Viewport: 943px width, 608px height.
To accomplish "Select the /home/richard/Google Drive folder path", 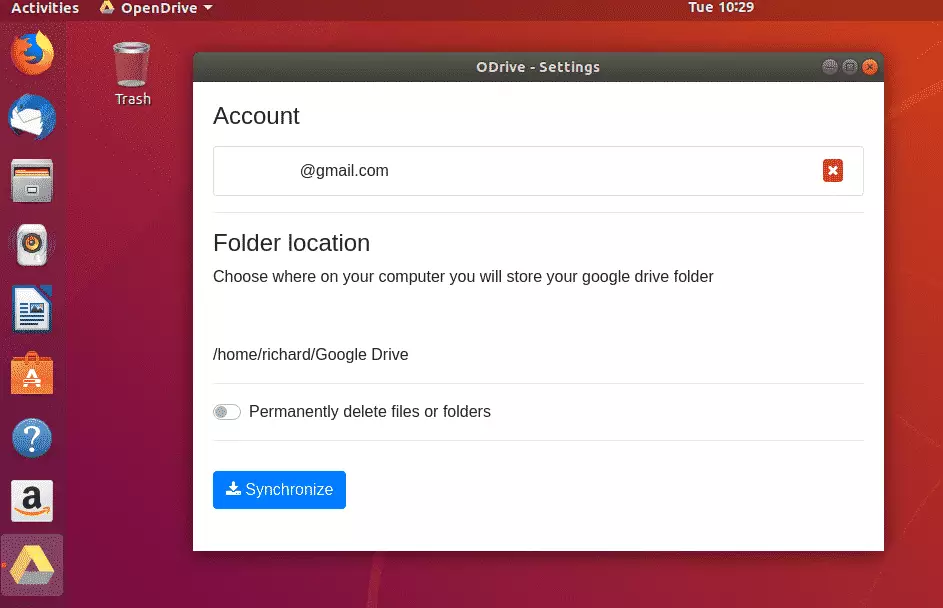I will pos(310,355).
